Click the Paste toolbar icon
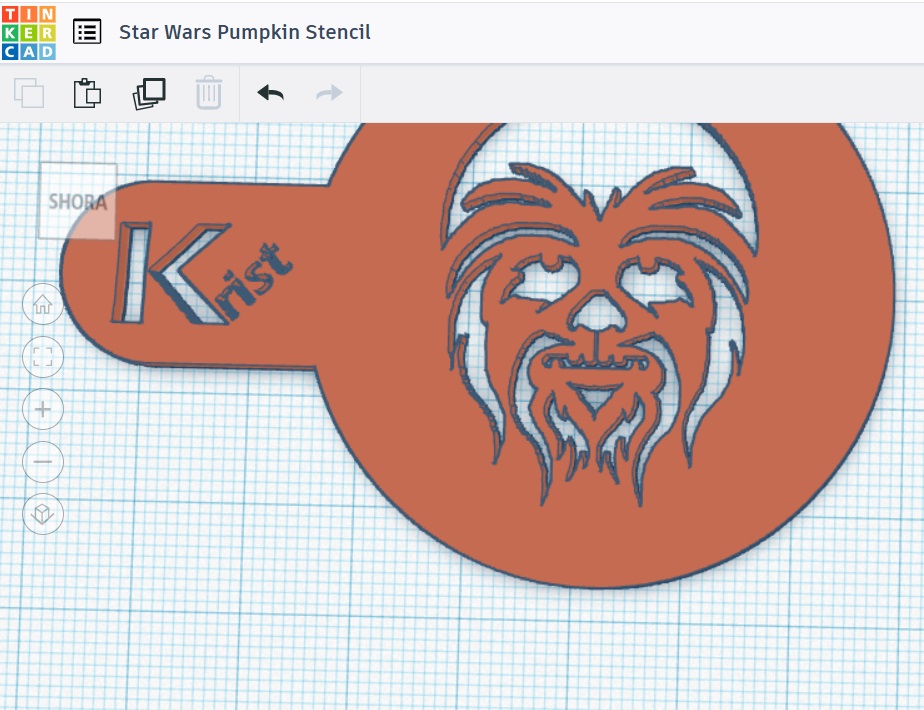Image resolution: width=924 pixels, height=710 pixels. (x=87, y=93)
